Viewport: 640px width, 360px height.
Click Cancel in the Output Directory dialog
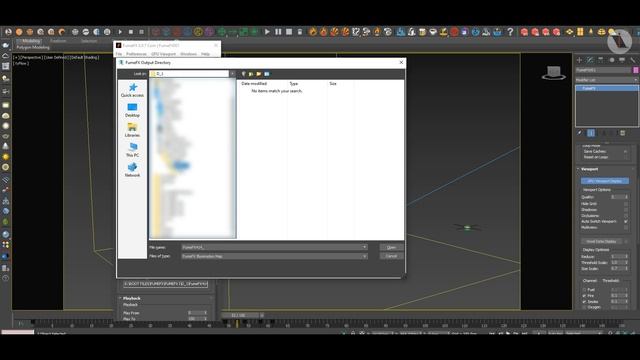pyautogui.click(x=391, y=256)
